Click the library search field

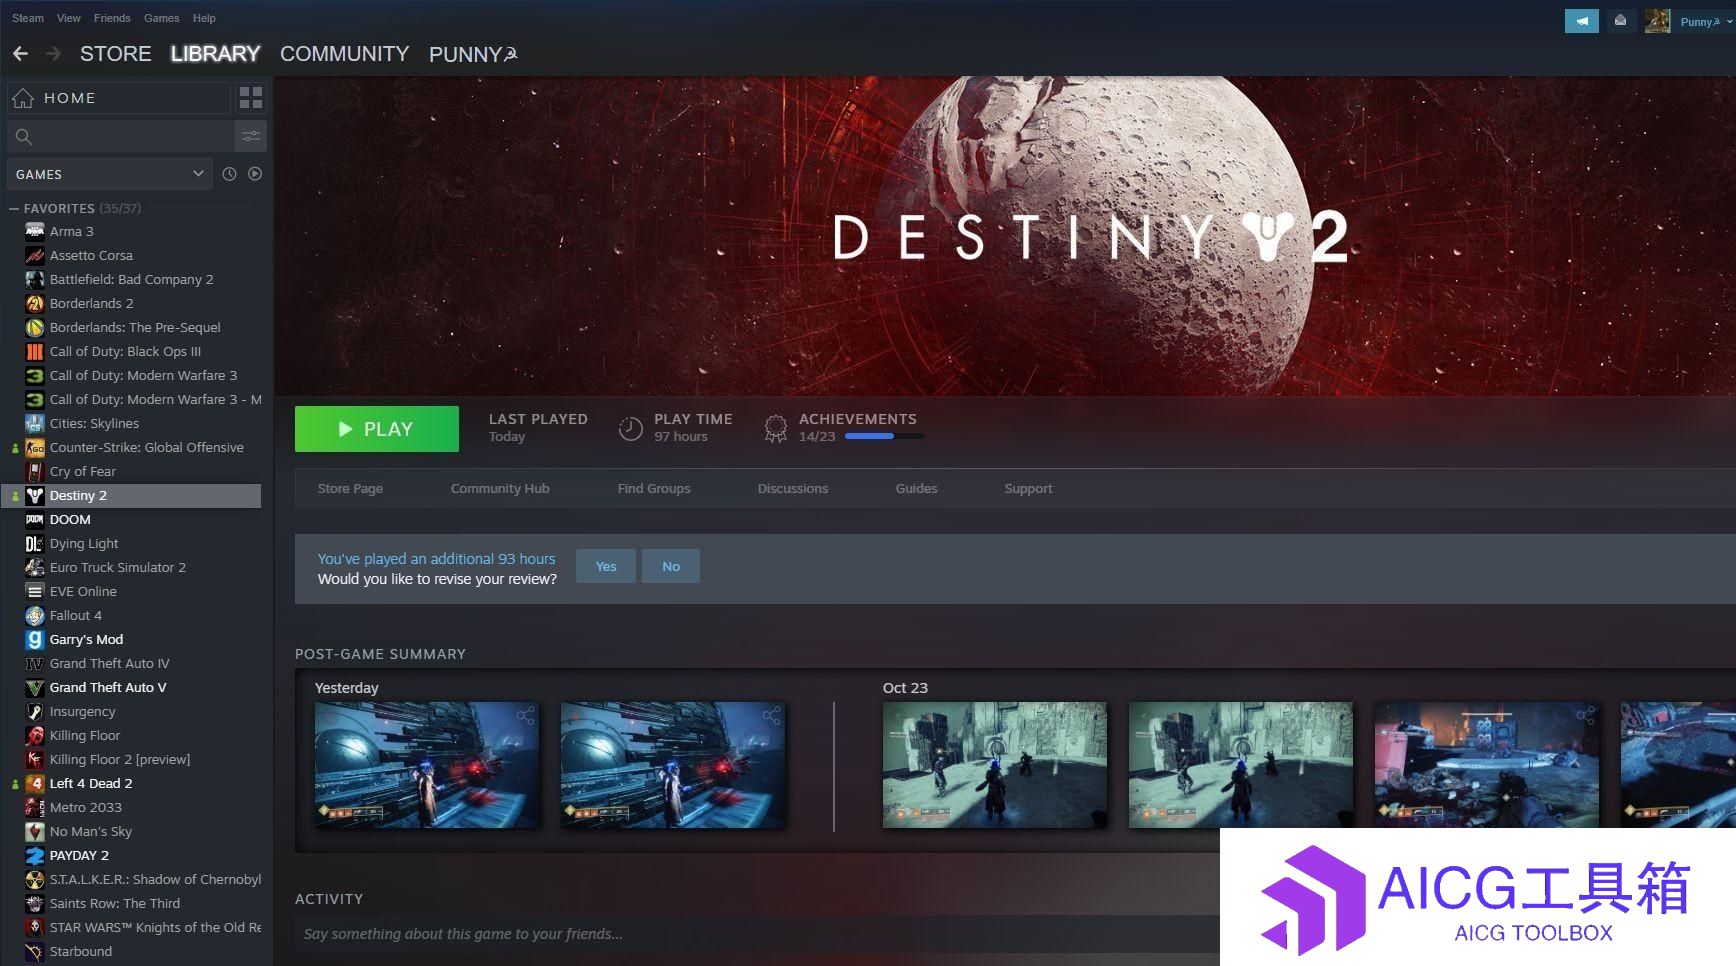point(120,136)
